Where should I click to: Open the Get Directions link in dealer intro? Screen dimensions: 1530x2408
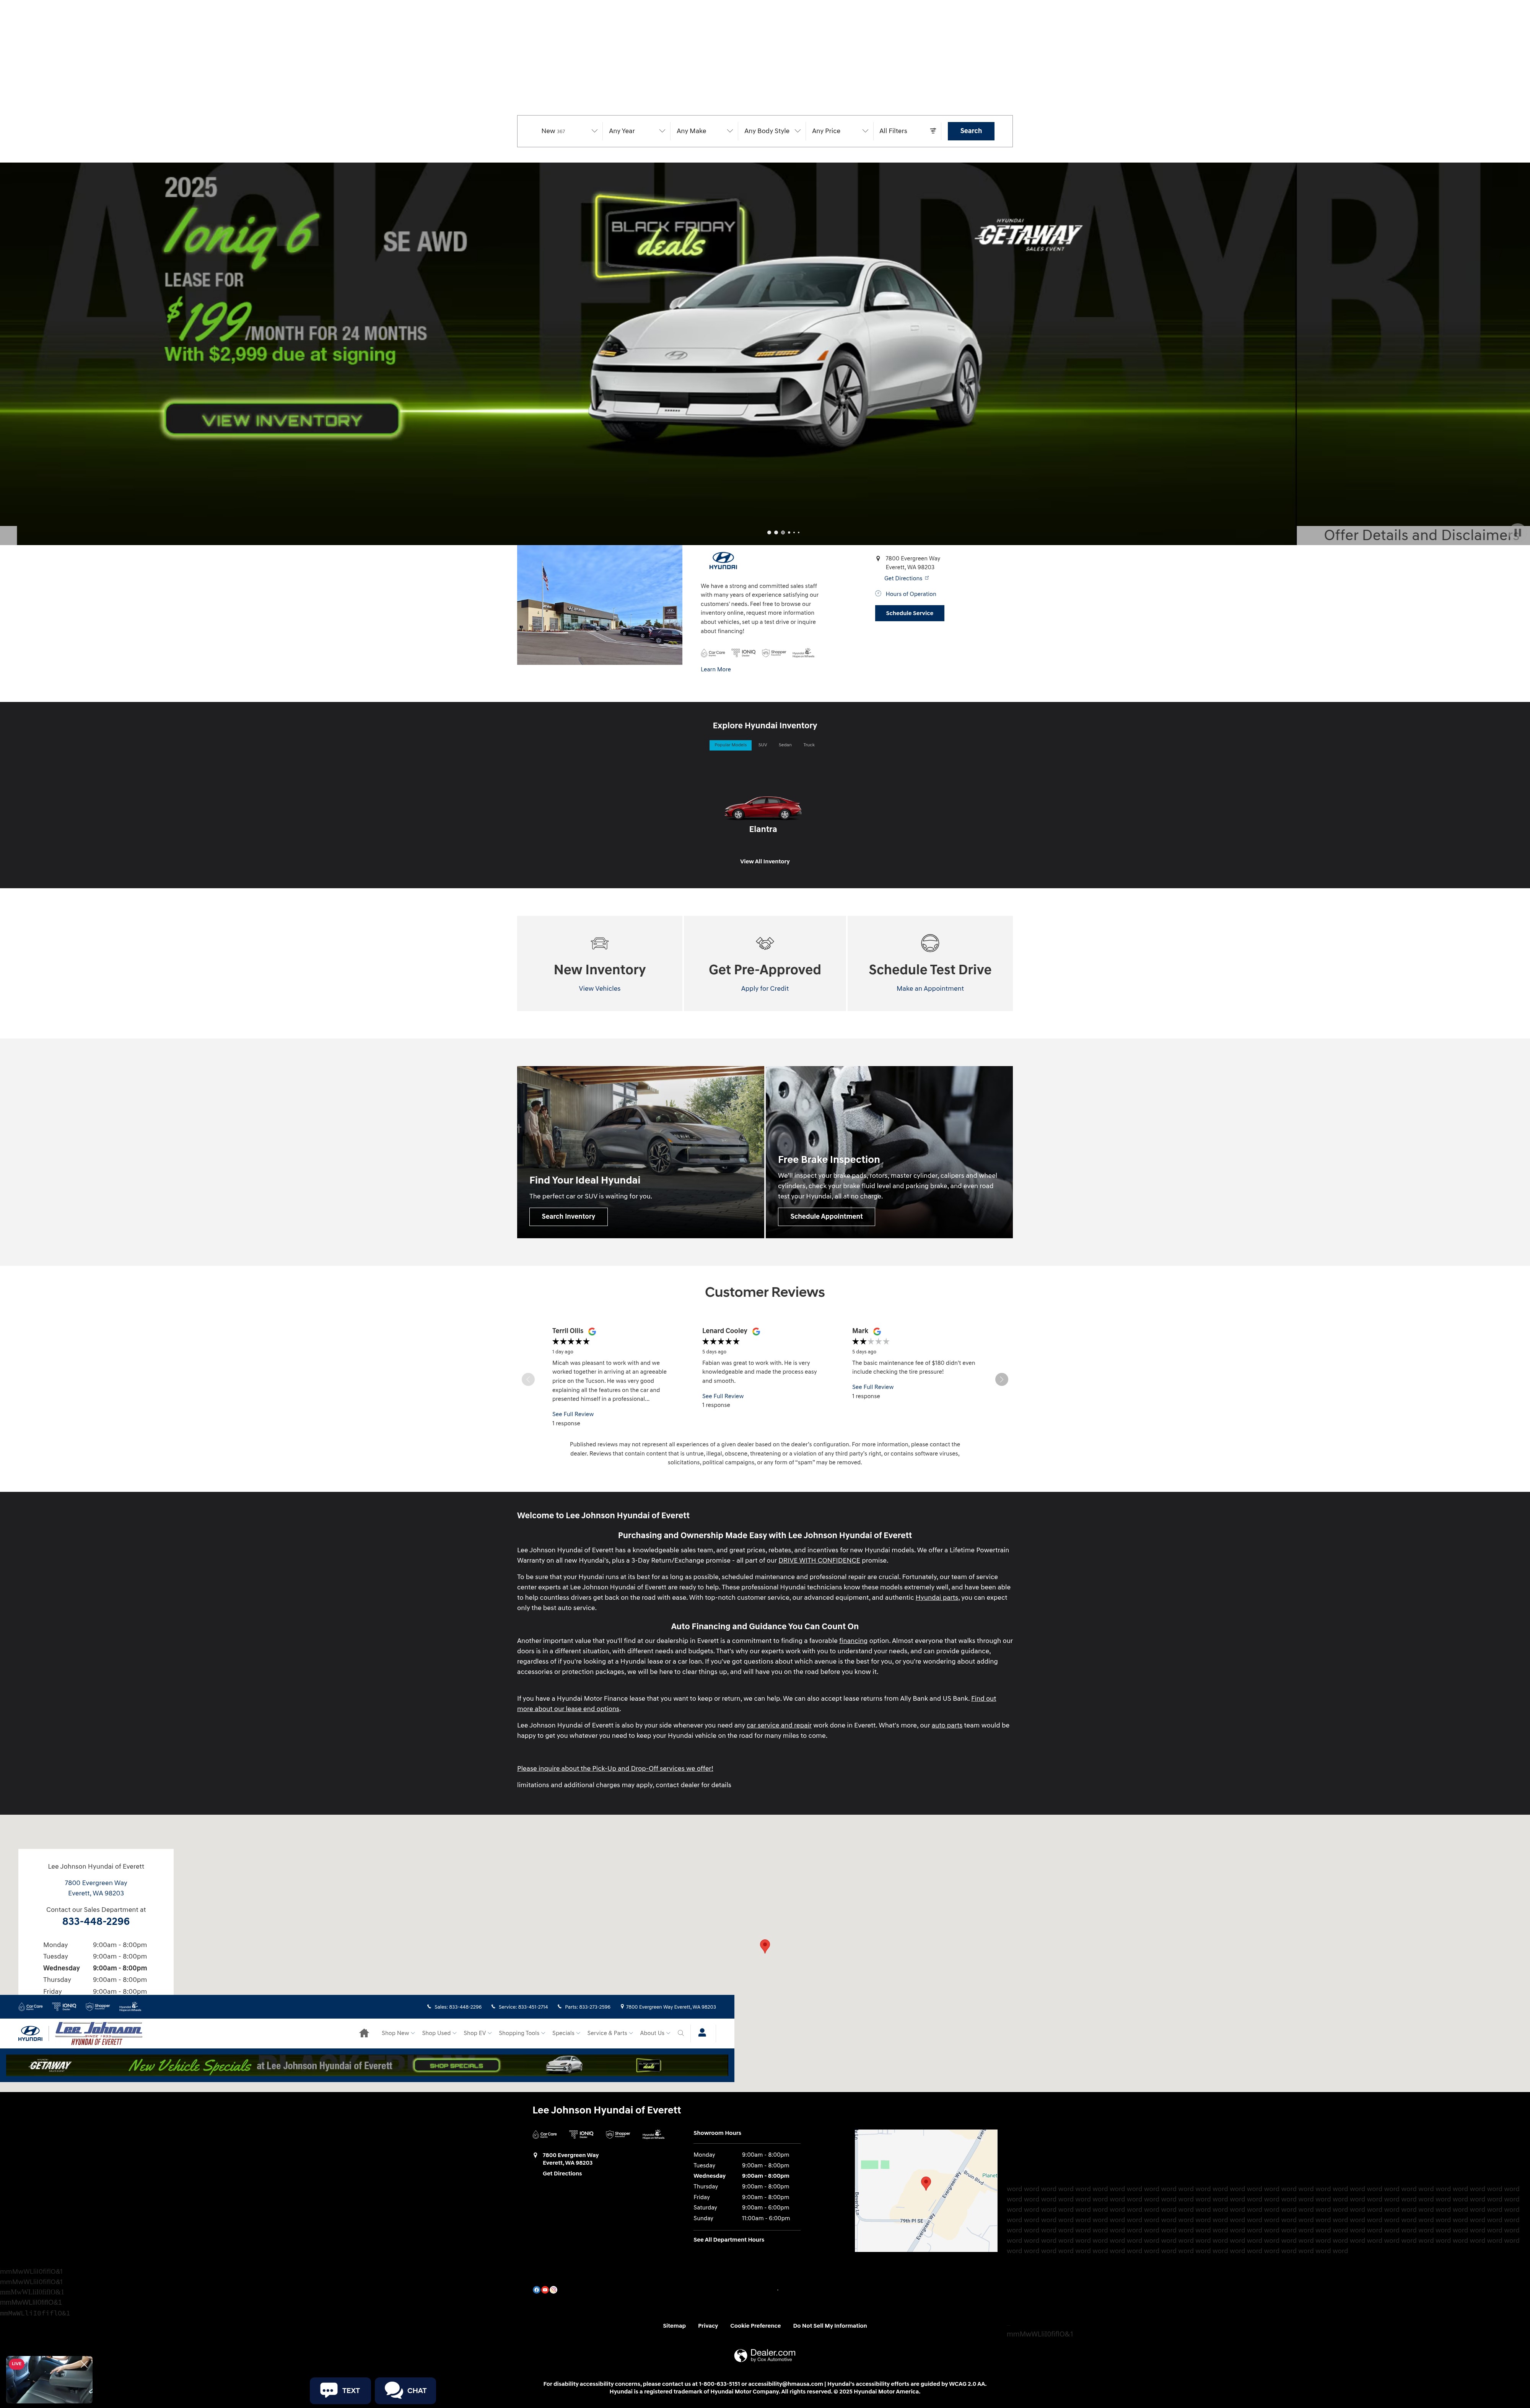click(x=906, y=578)
